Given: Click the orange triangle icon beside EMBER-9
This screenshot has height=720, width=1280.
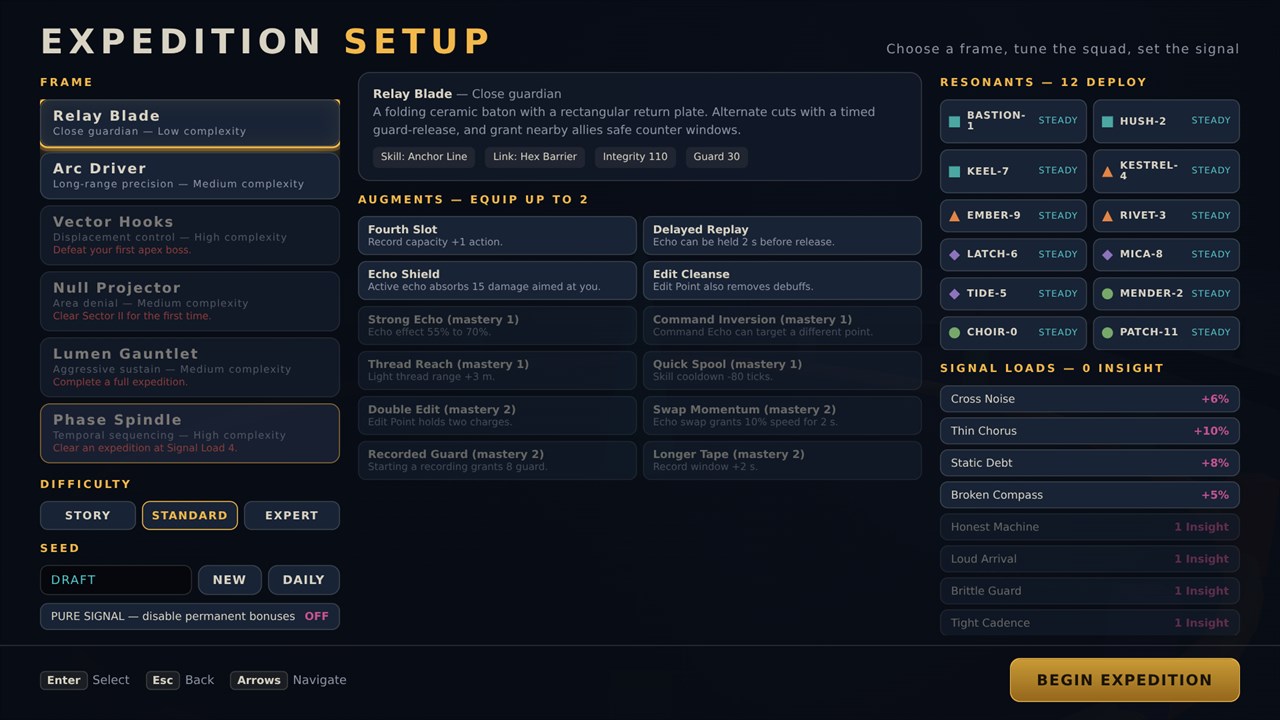Looking at the screenshot, I should pos(954,216).
